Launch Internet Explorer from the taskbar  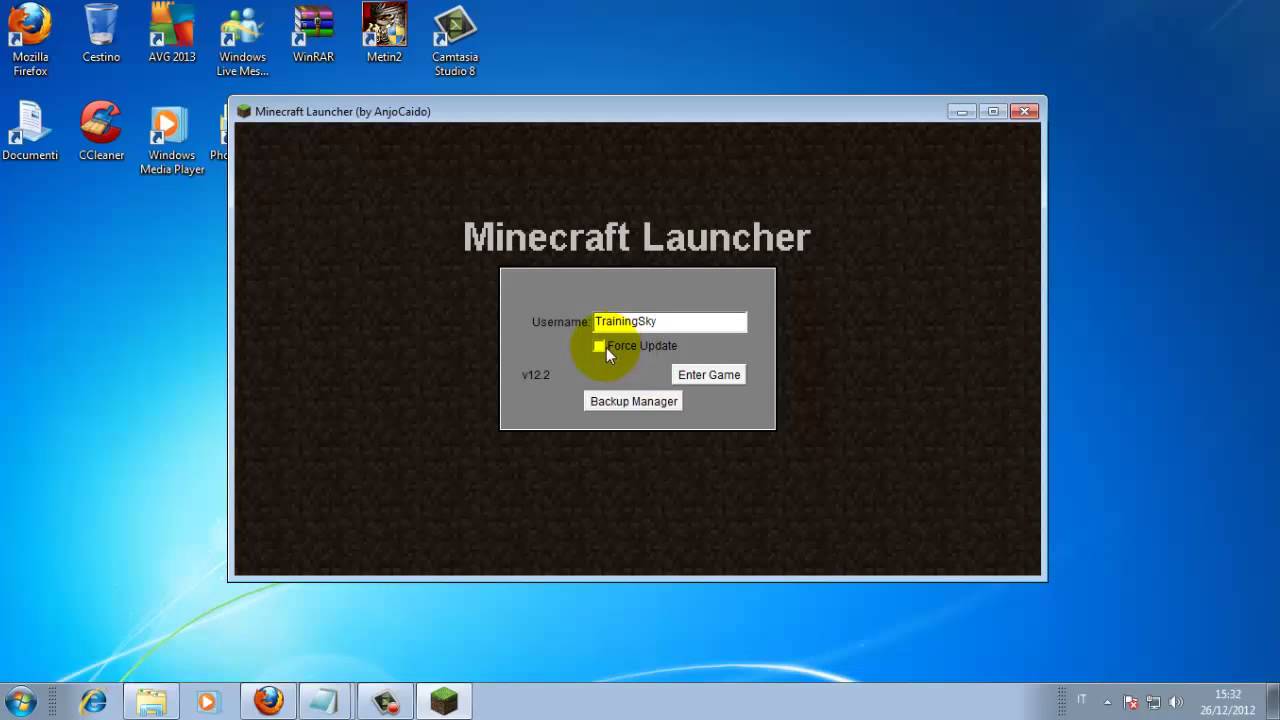94,701
